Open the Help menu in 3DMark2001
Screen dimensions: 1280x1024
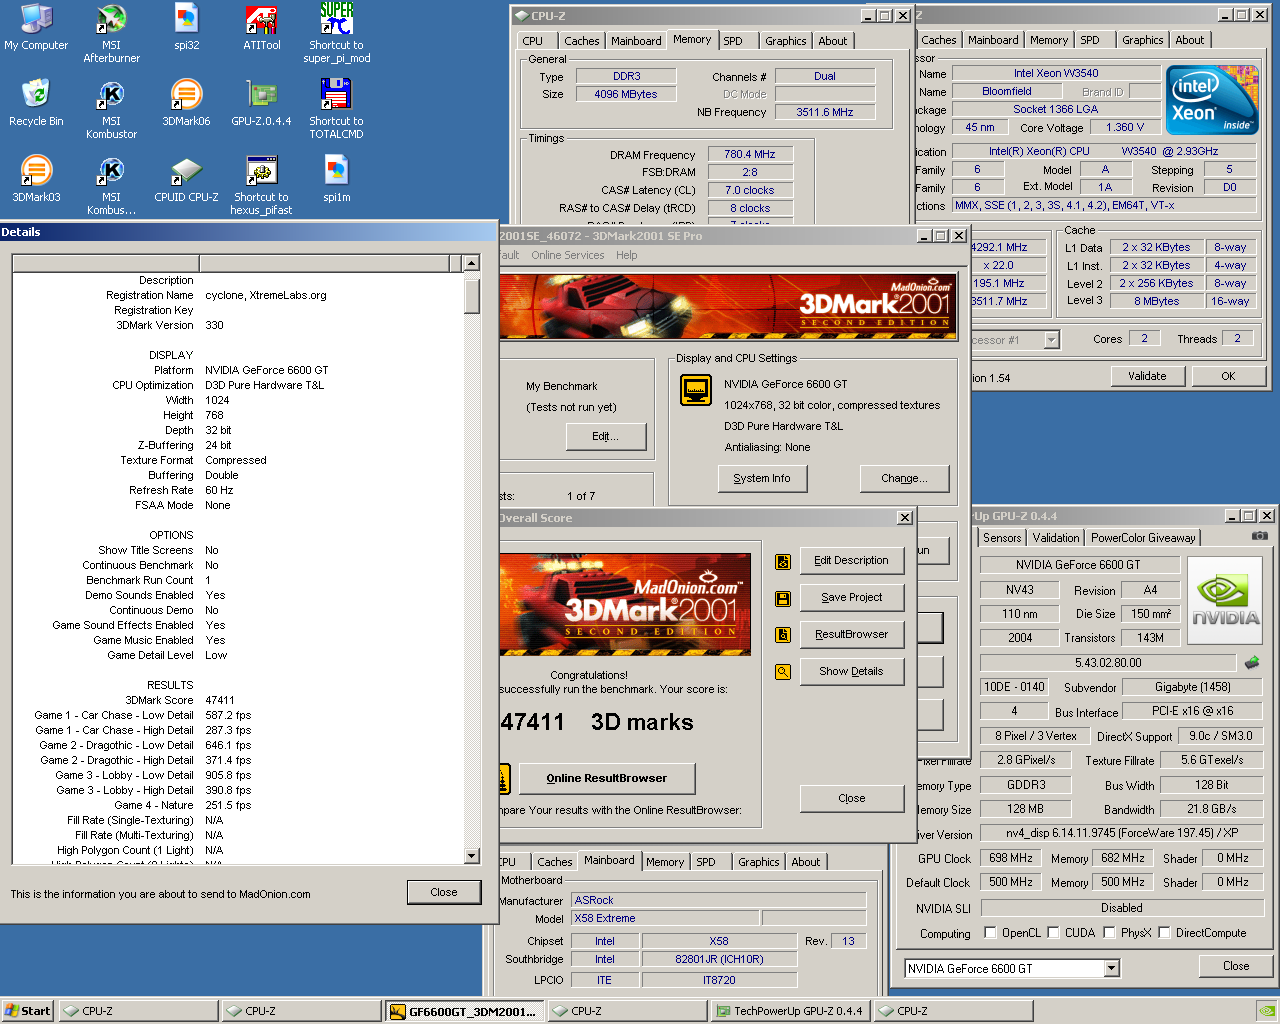626,255
